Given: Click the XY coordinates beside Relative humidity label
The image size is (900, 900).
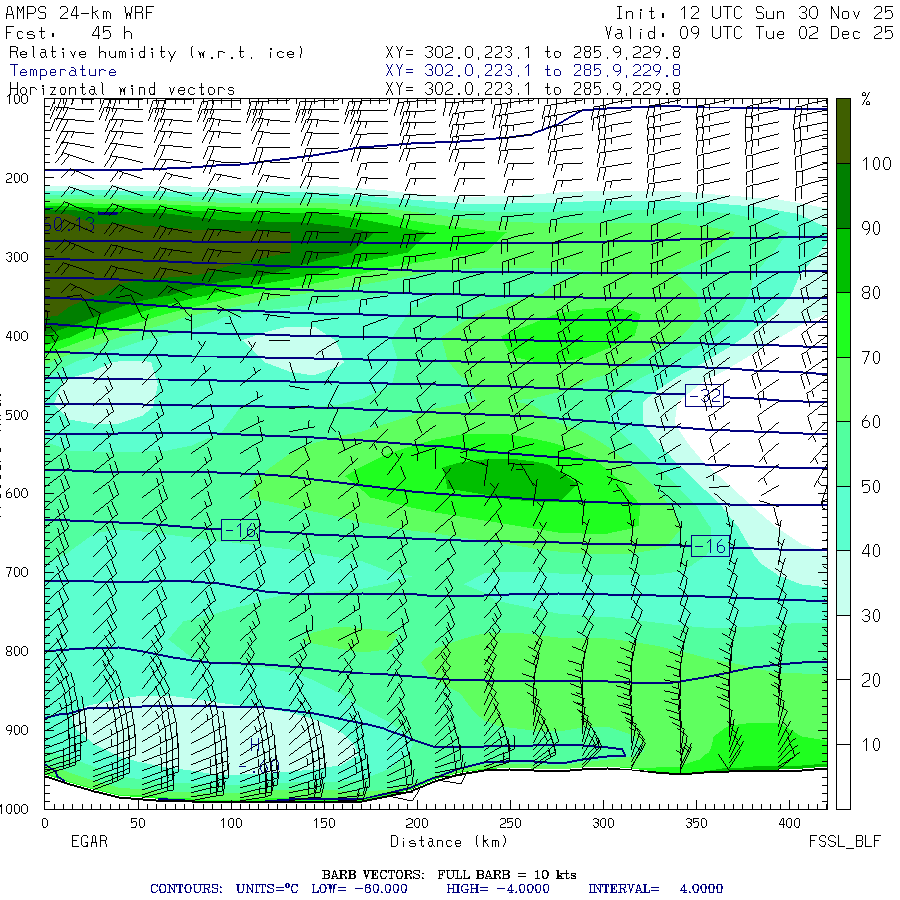Looking at the screenshot, I should coord(533,53).
